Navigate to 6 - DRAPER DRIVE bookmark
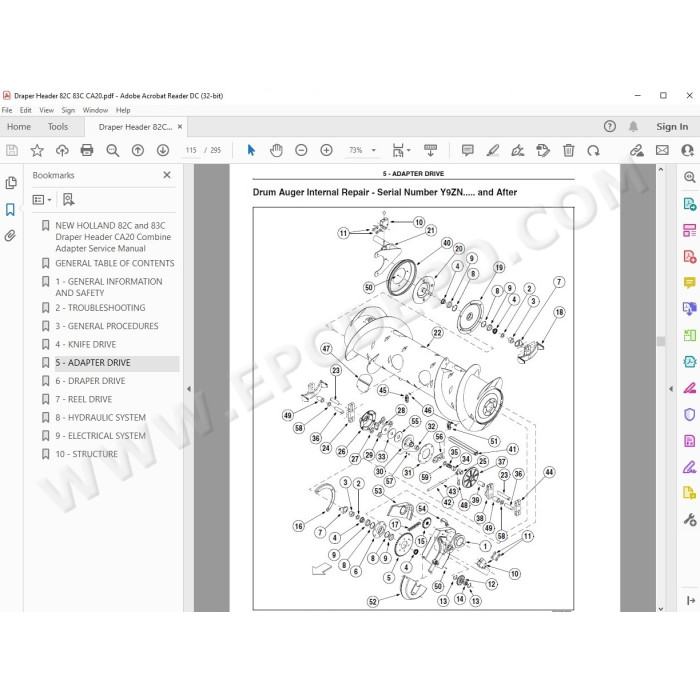Screen dimensions: 700x700 (x=90, y=381)
